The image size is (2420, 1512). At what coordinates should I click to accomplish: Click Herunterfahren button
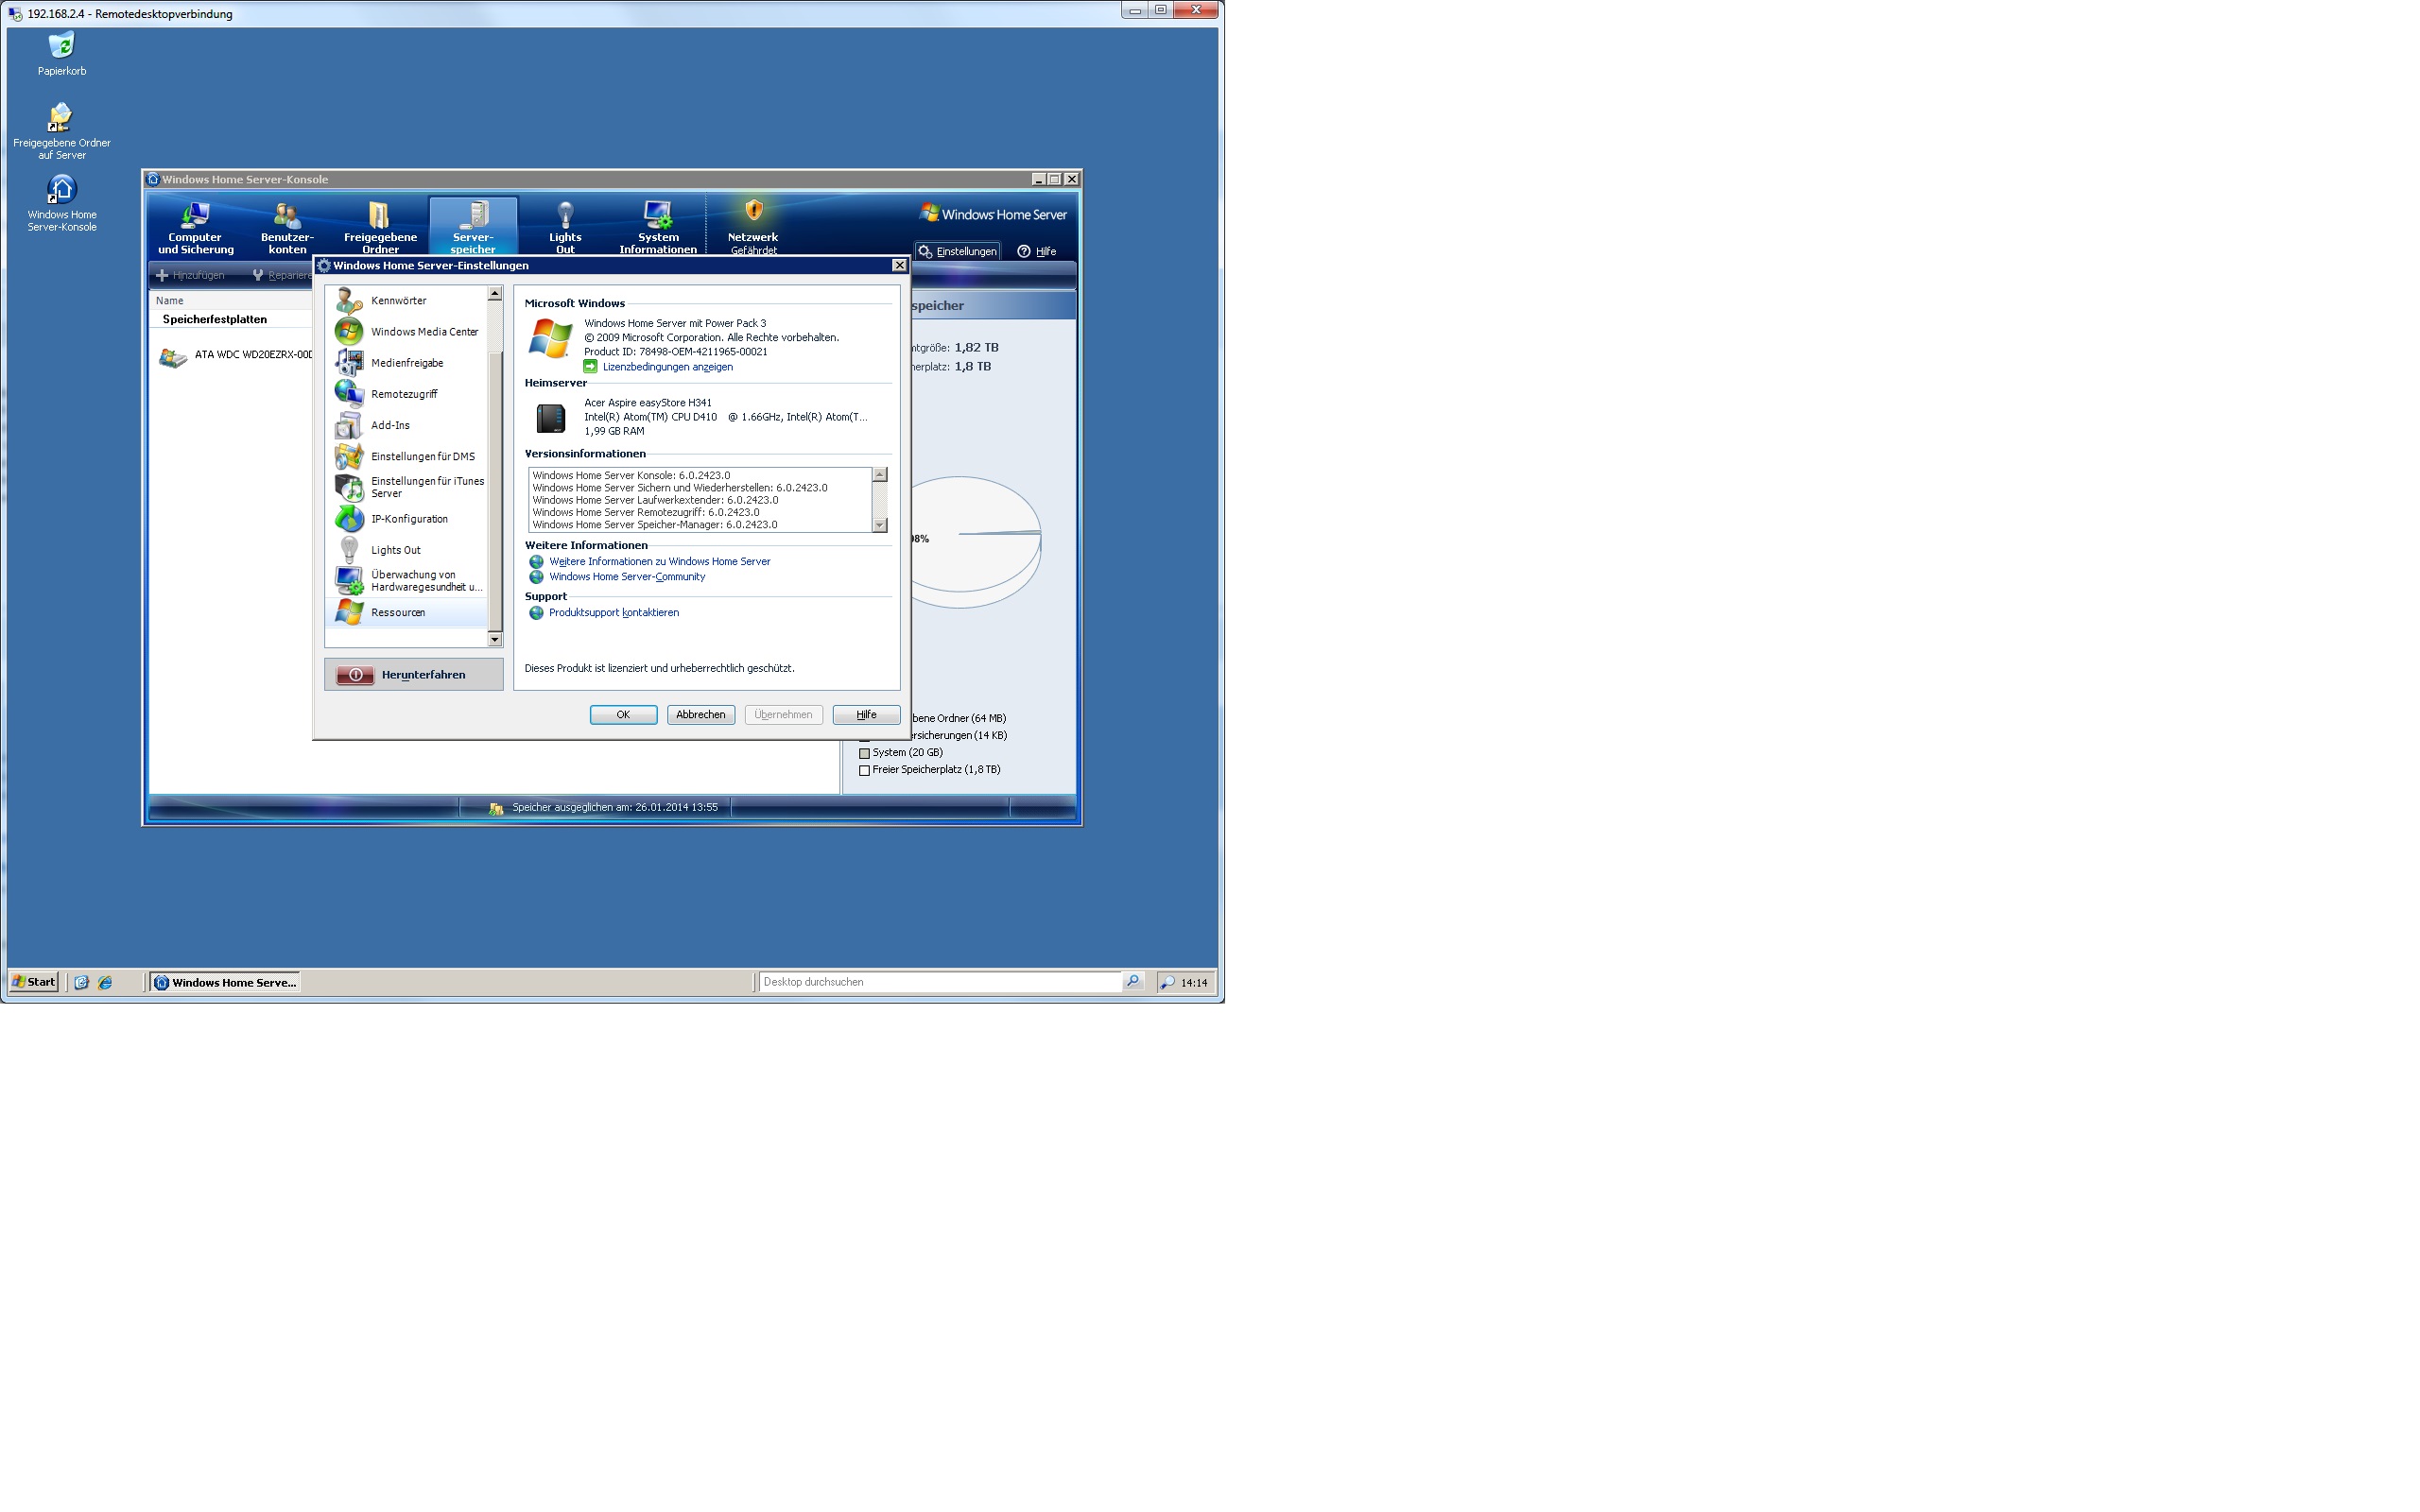413,675
